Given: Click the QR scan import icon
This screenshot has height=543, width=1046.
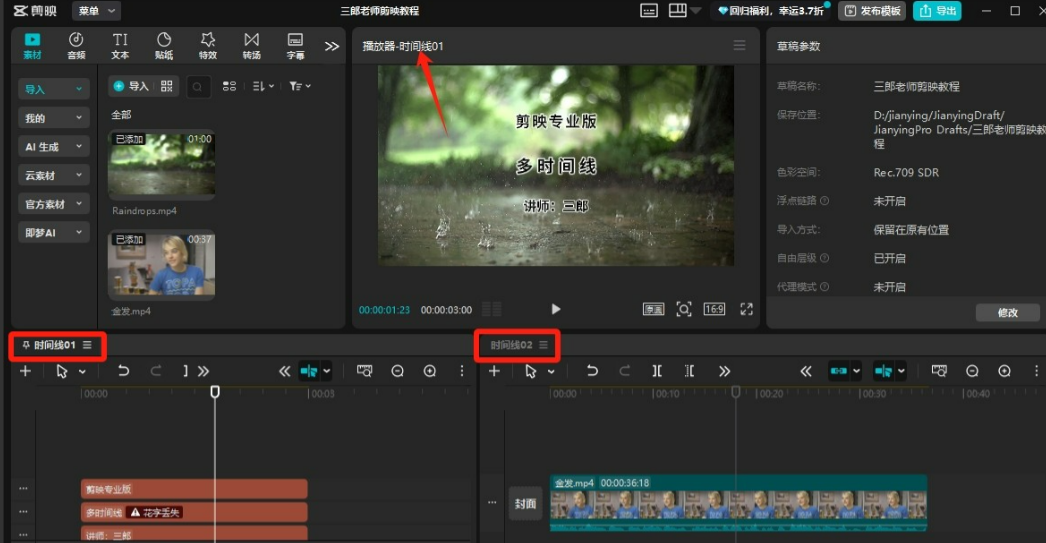Looking at the screenshot, I should [x=167, y=86].
